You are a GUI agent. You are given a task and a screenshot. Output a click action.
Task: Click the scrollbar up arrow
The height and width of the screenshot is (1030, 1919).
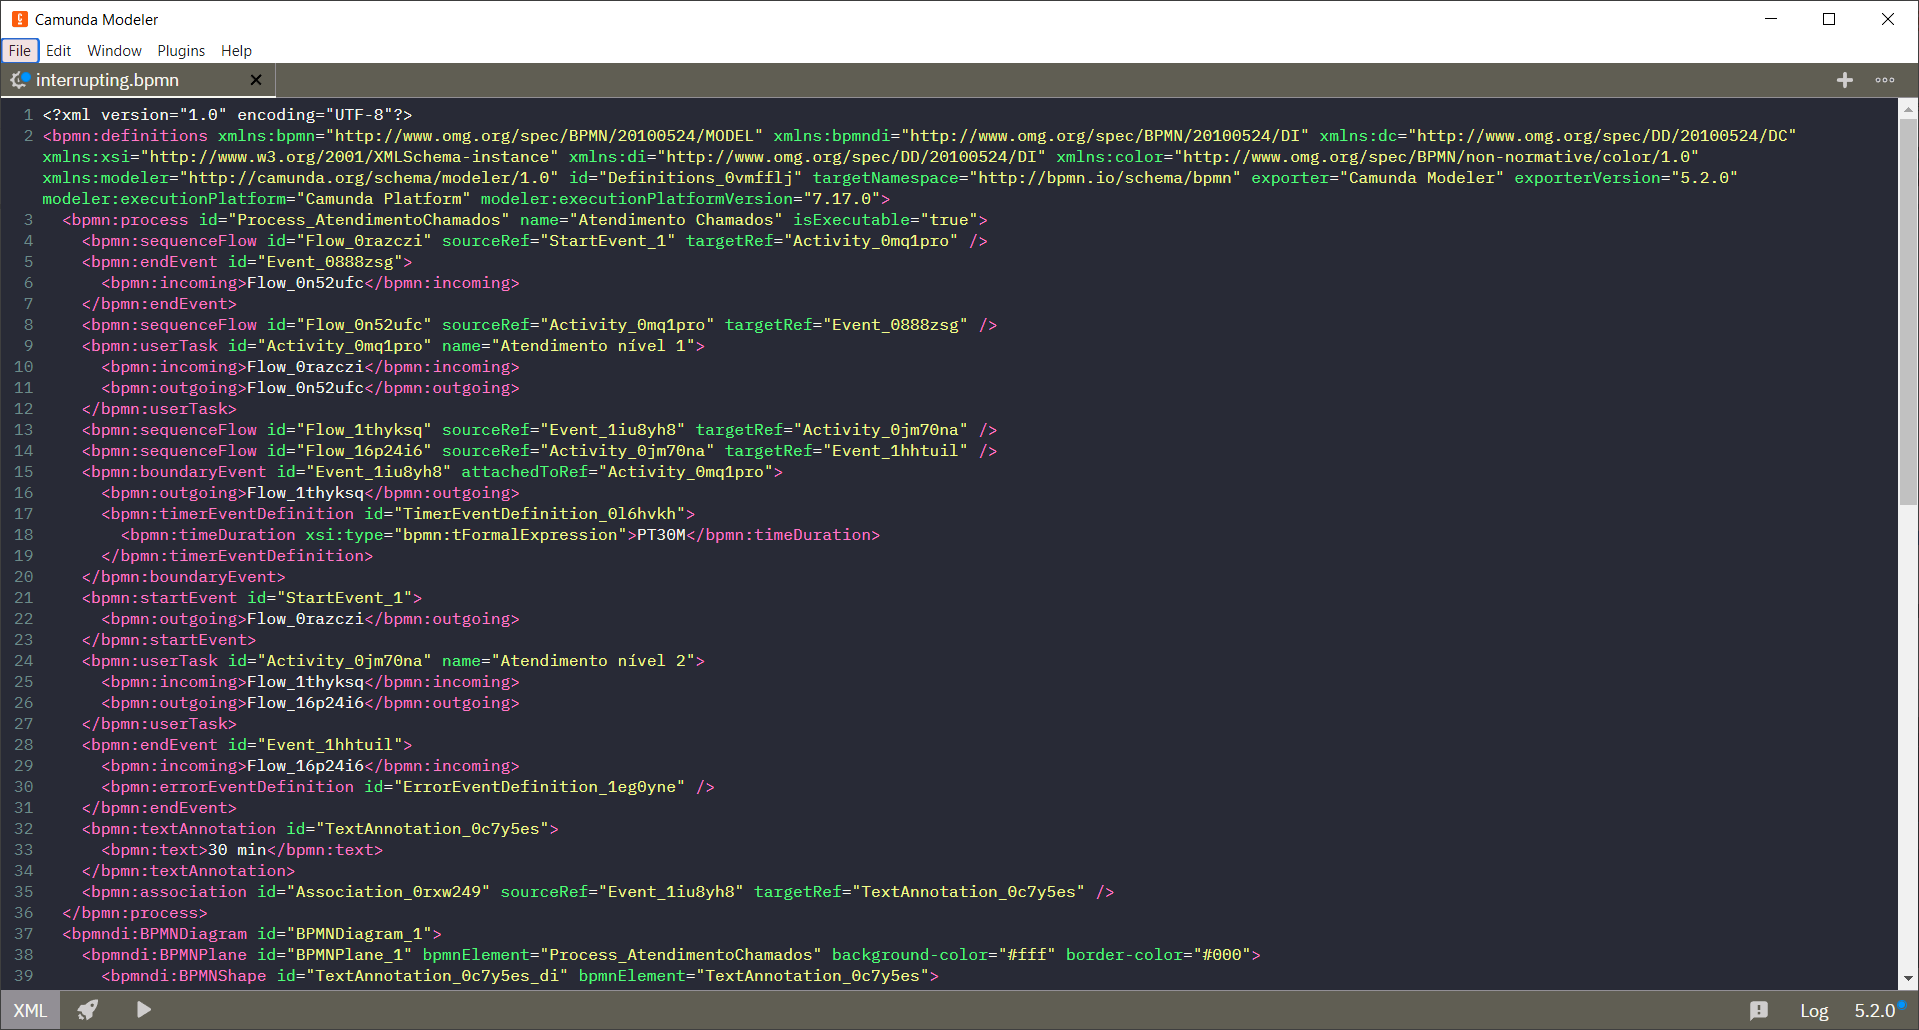click(1908, 108)
